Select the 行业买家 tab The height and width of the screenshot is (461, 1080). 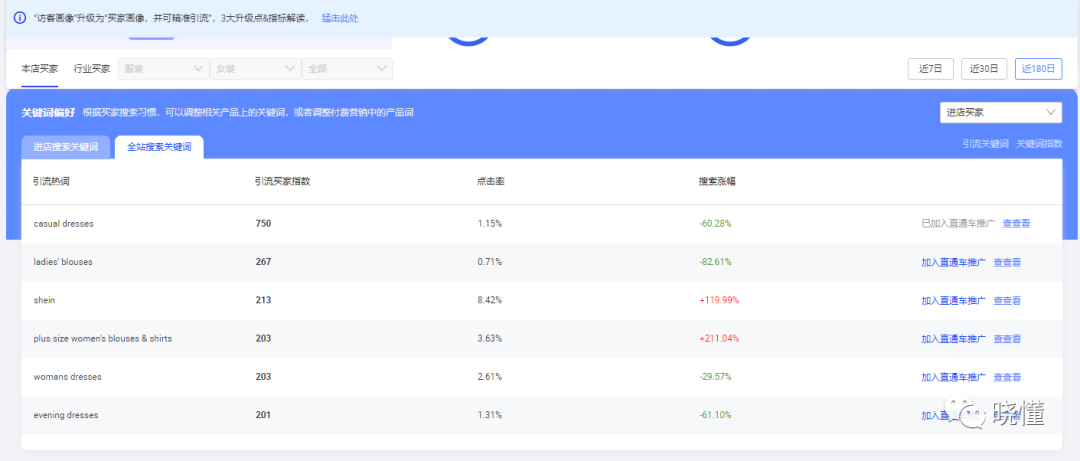[x=92, y=69]
